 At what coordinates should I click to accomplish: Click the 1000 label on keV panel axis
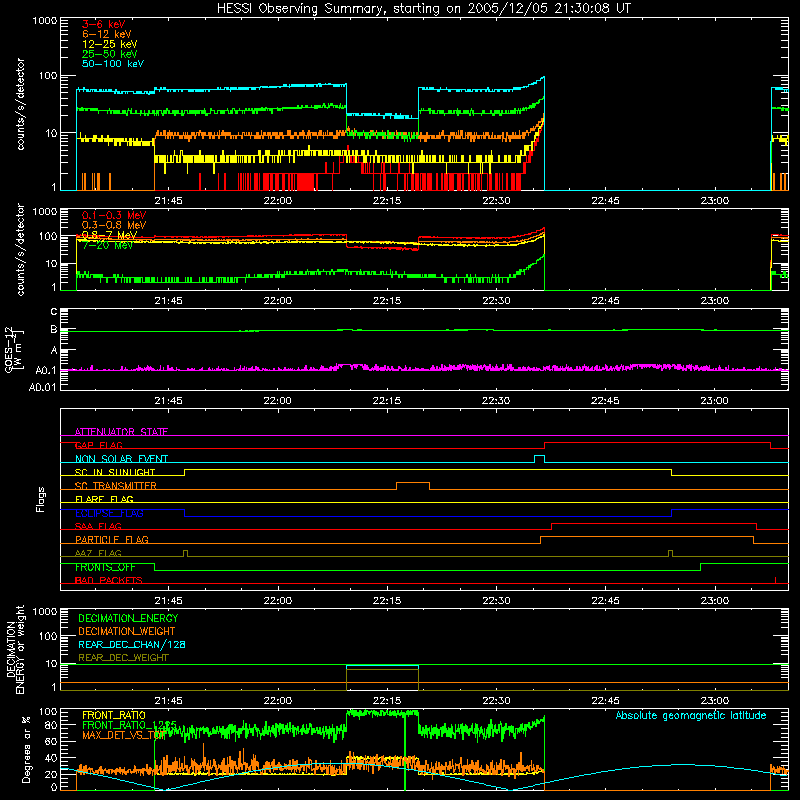coord(45,21)
